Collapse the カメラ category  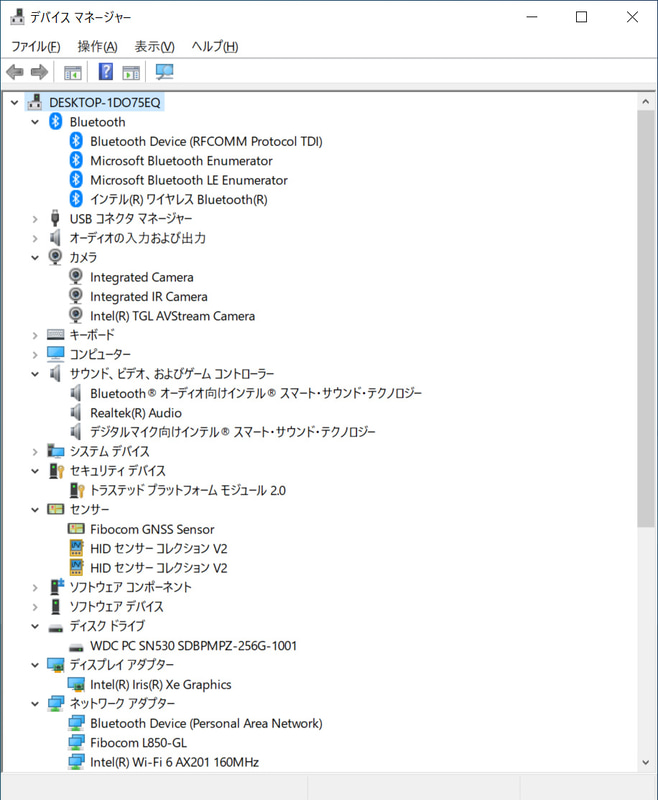(35, 258)
